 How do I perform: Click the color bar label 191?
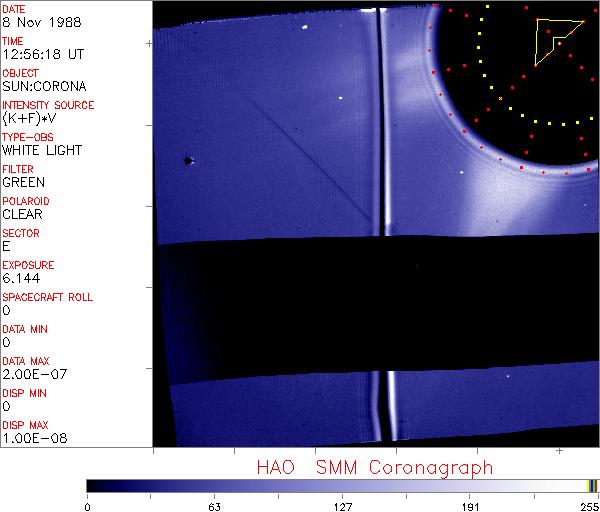pos(470,507)
